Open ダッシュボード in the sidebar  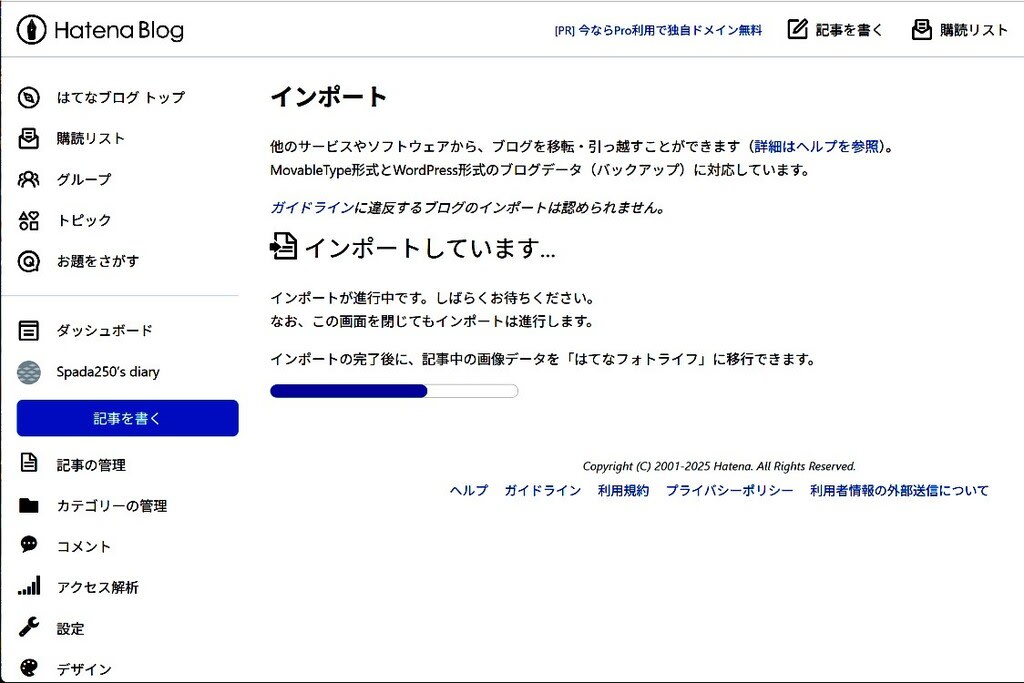(104, 330)
